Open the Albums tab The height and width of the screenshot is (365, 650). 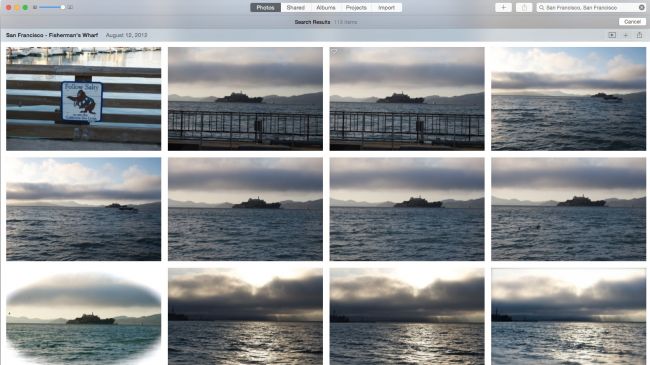(326, 7)
